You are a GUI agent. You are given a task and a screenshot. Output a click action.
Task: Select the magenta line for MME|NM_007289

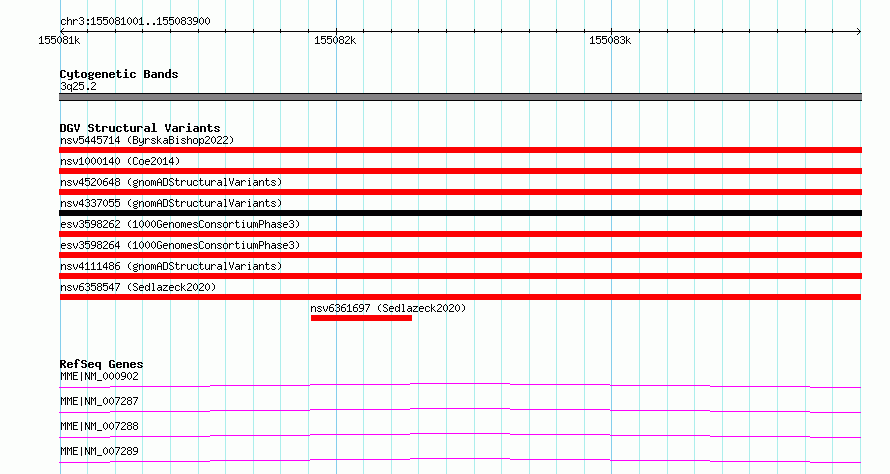[x=460, y=460]
